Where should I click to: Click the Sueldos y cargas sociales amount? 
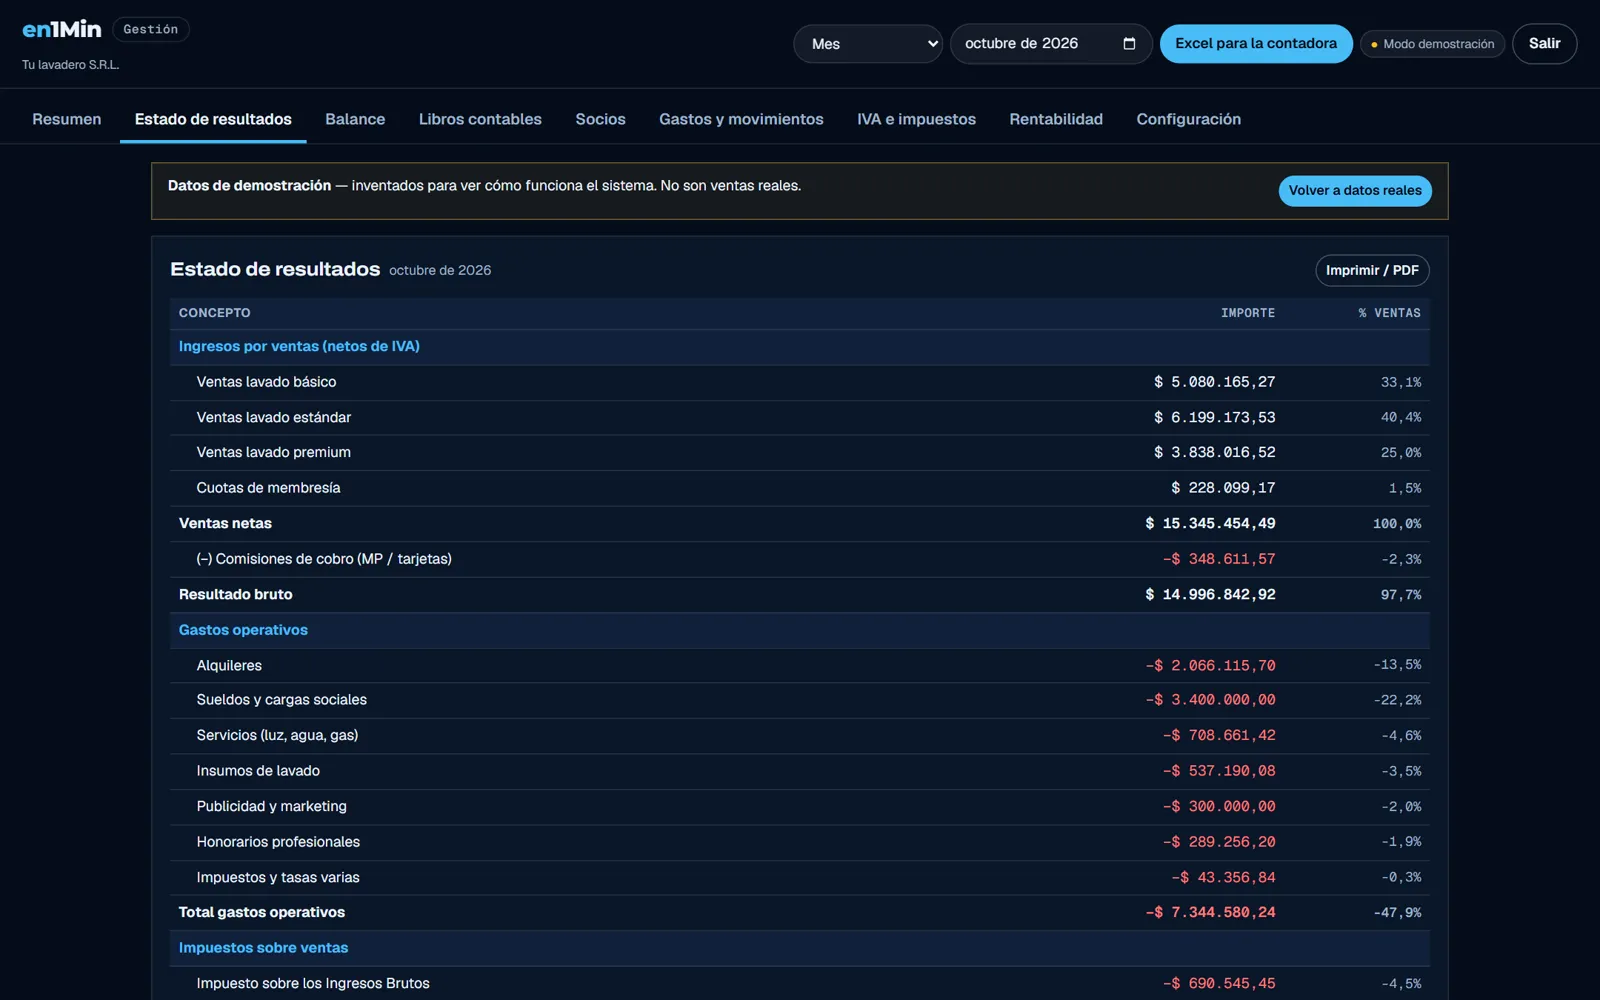(x=1210, y=700)
